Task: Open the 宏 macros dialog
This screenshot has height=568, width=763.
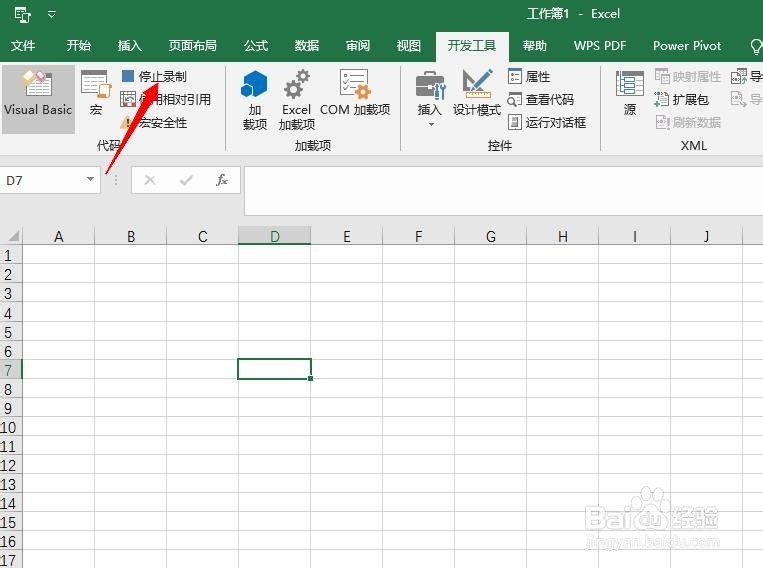Action: point(96,93)
